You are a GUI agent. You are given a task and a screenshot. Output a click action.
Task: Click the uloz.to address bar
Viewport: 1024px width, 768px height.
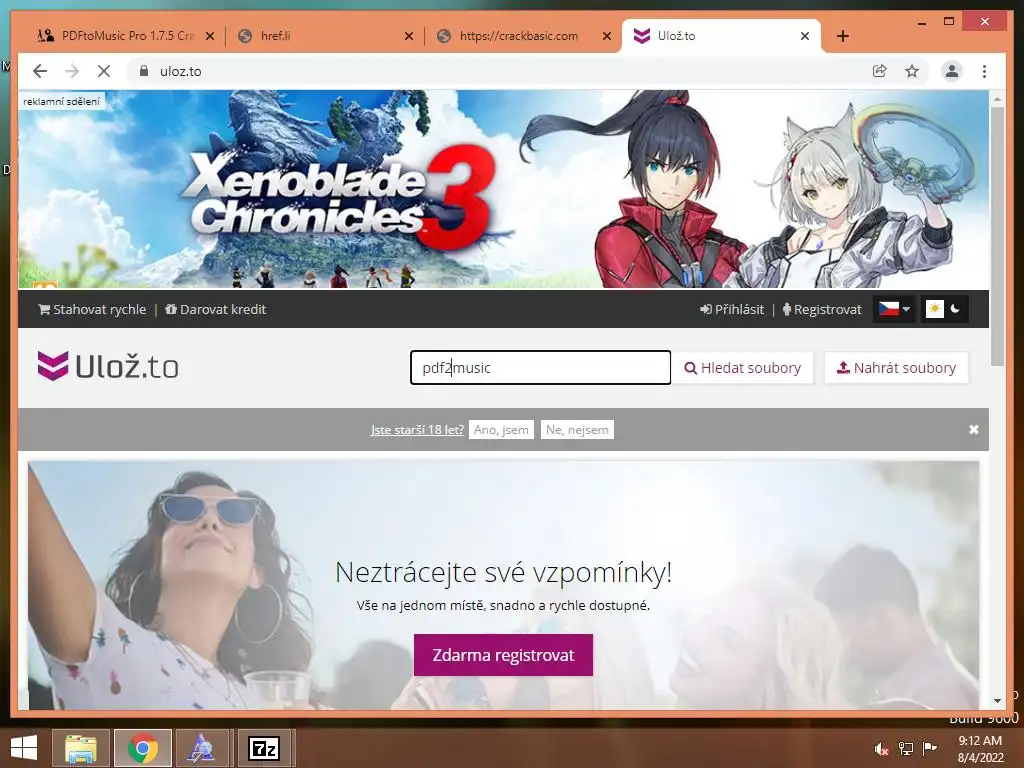pyautogui.click(x=496, y=71)
